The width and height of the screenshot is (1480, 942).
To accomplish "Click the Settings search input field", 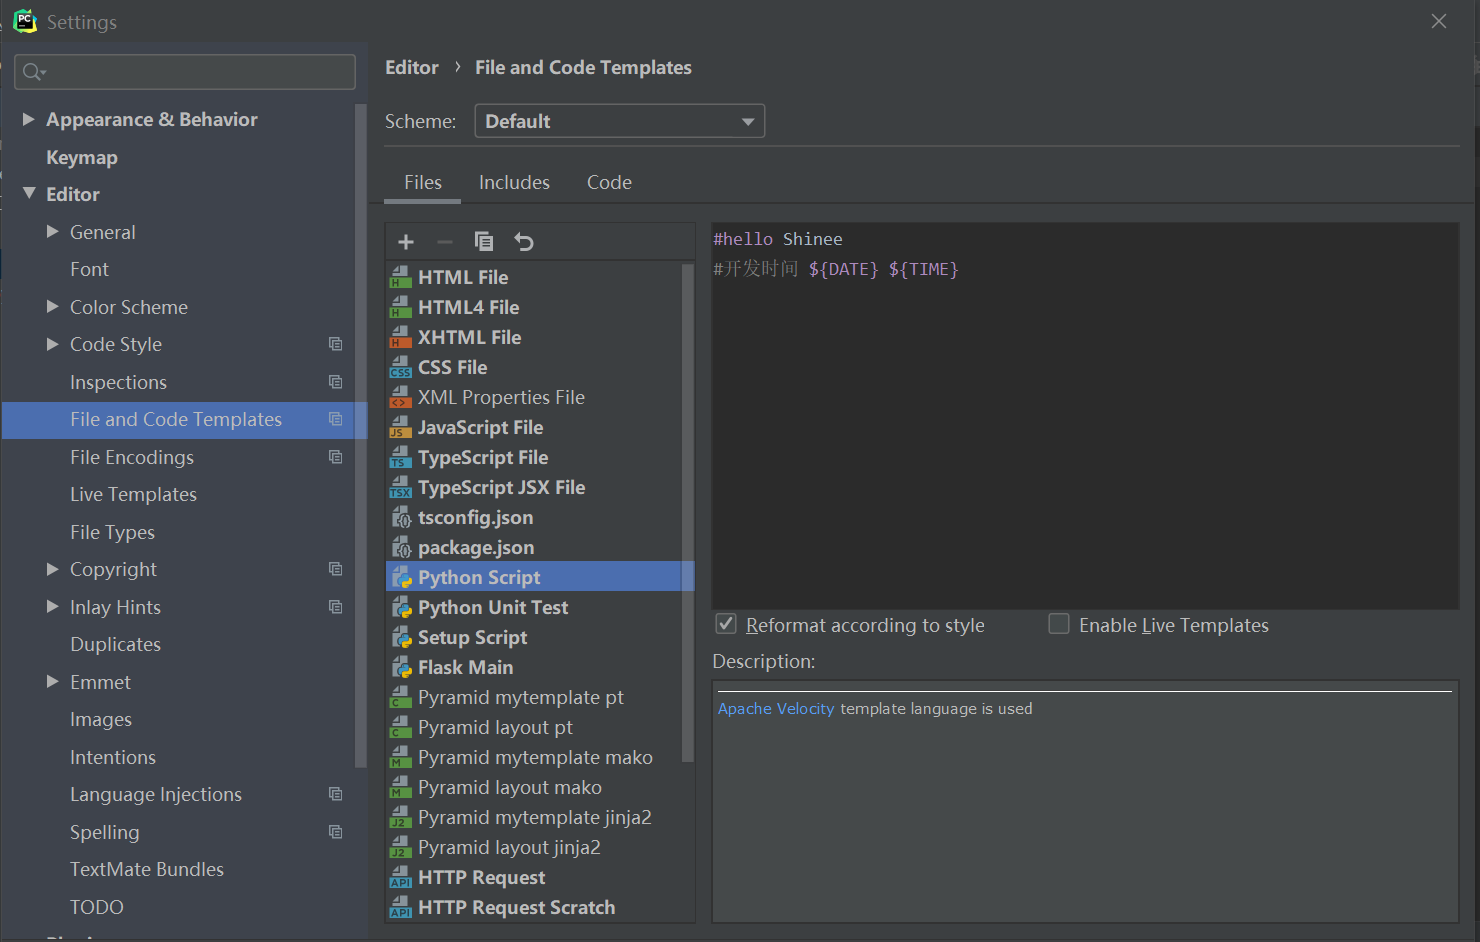I will (185, 72).
